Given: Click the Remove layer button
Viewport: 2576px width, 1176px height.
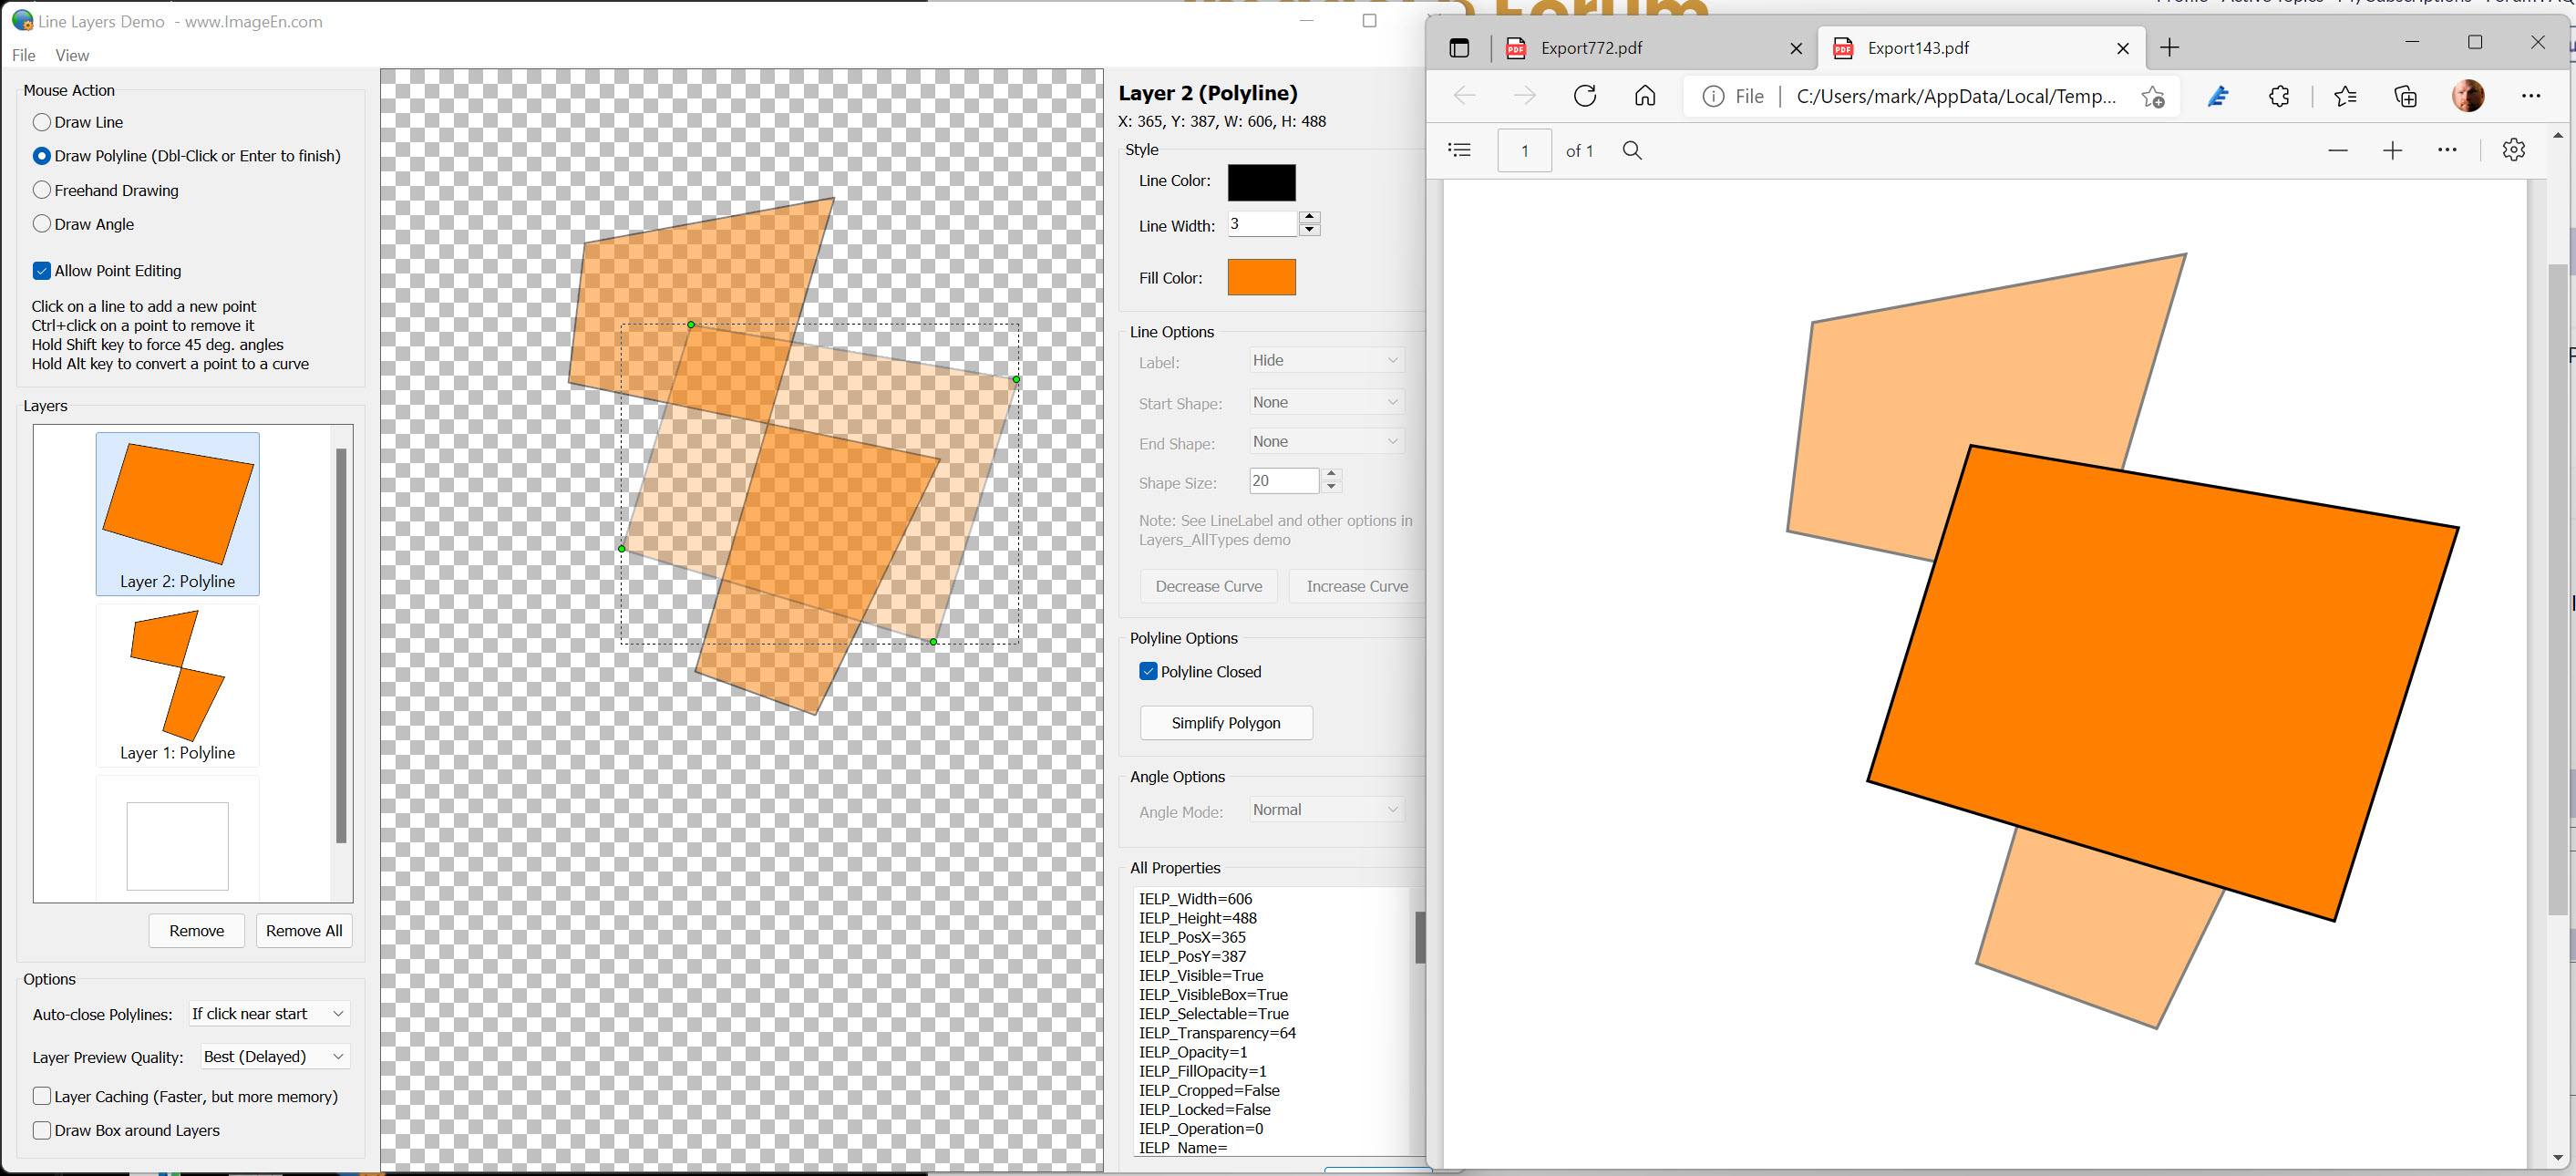Looking at the screenshot, I should [197, 930].
